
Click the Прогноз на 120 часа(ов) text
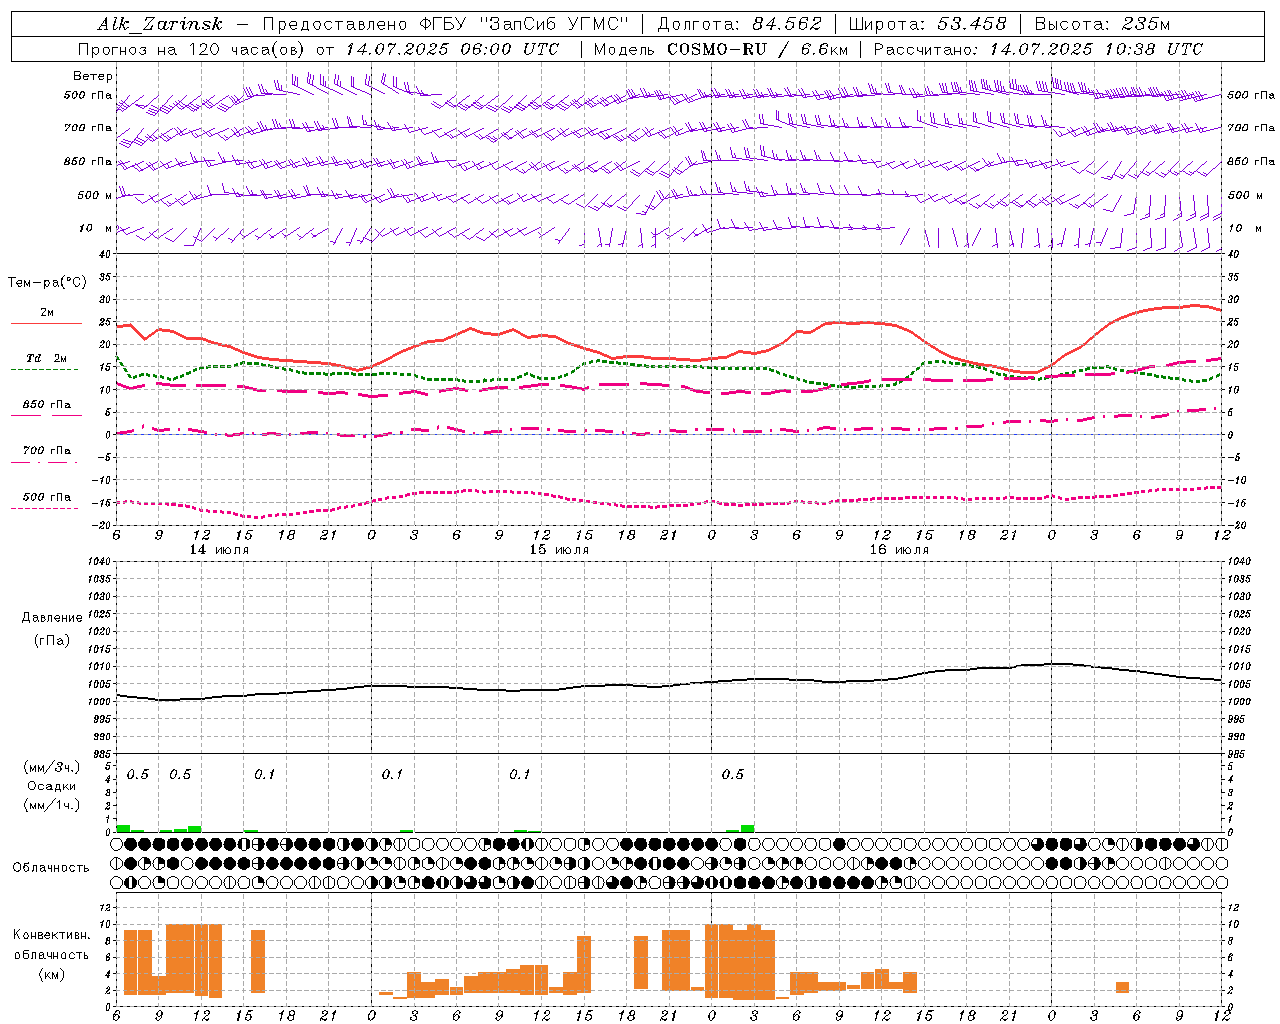pyautogui.click(x=192, y=49)
